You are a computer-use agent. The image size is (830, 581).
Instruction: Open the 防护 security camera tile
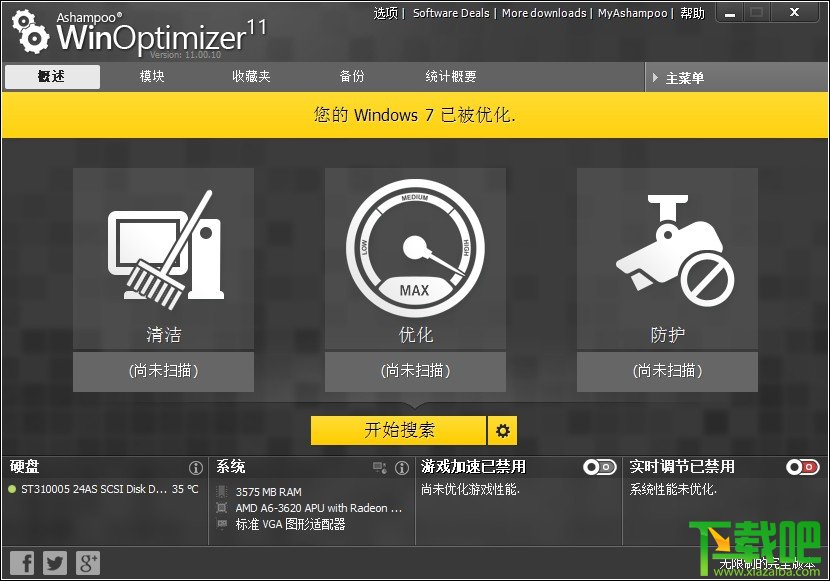[667, 259]
